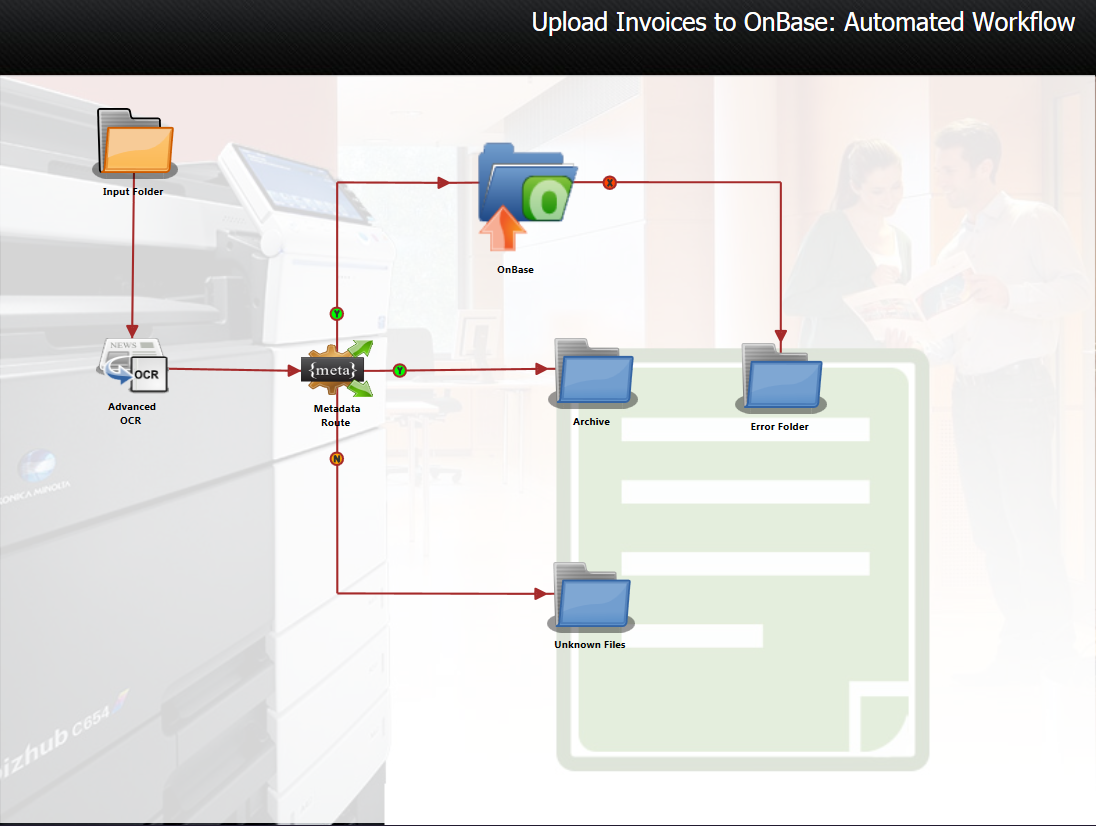This screenshot has width=1096, height=826.
Task: Click the "Metadata Route" label
Action: point(337,415)
